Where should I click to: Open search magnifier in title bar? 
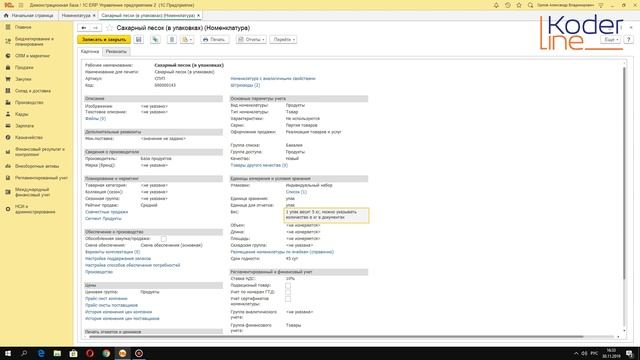(x=530, y=5)
